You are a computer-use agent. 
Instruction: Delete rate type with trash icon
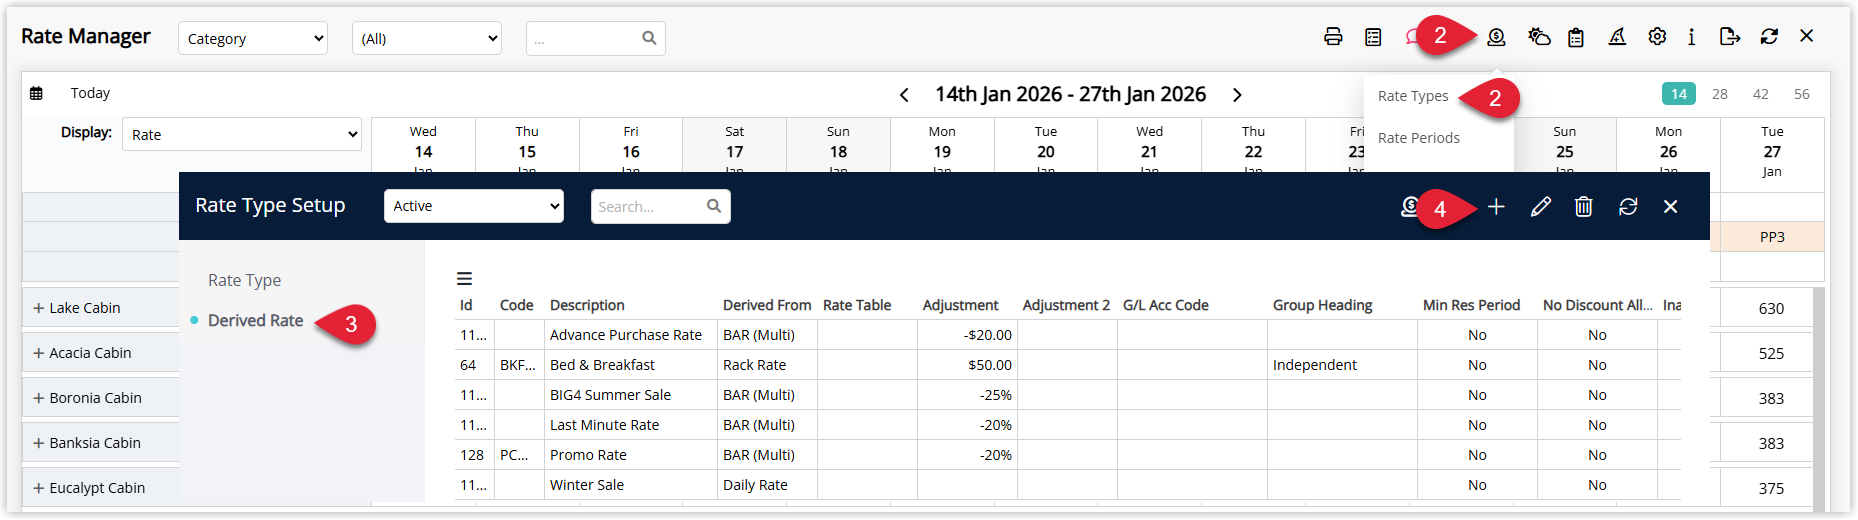click(x=1584, y=207)
